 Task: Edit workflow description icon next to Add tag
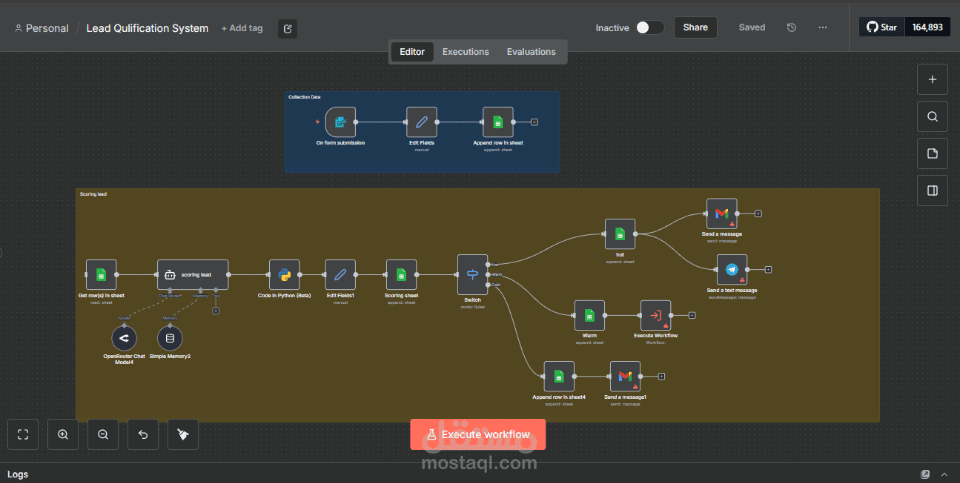pyautogui.click(x=288, y=28)
